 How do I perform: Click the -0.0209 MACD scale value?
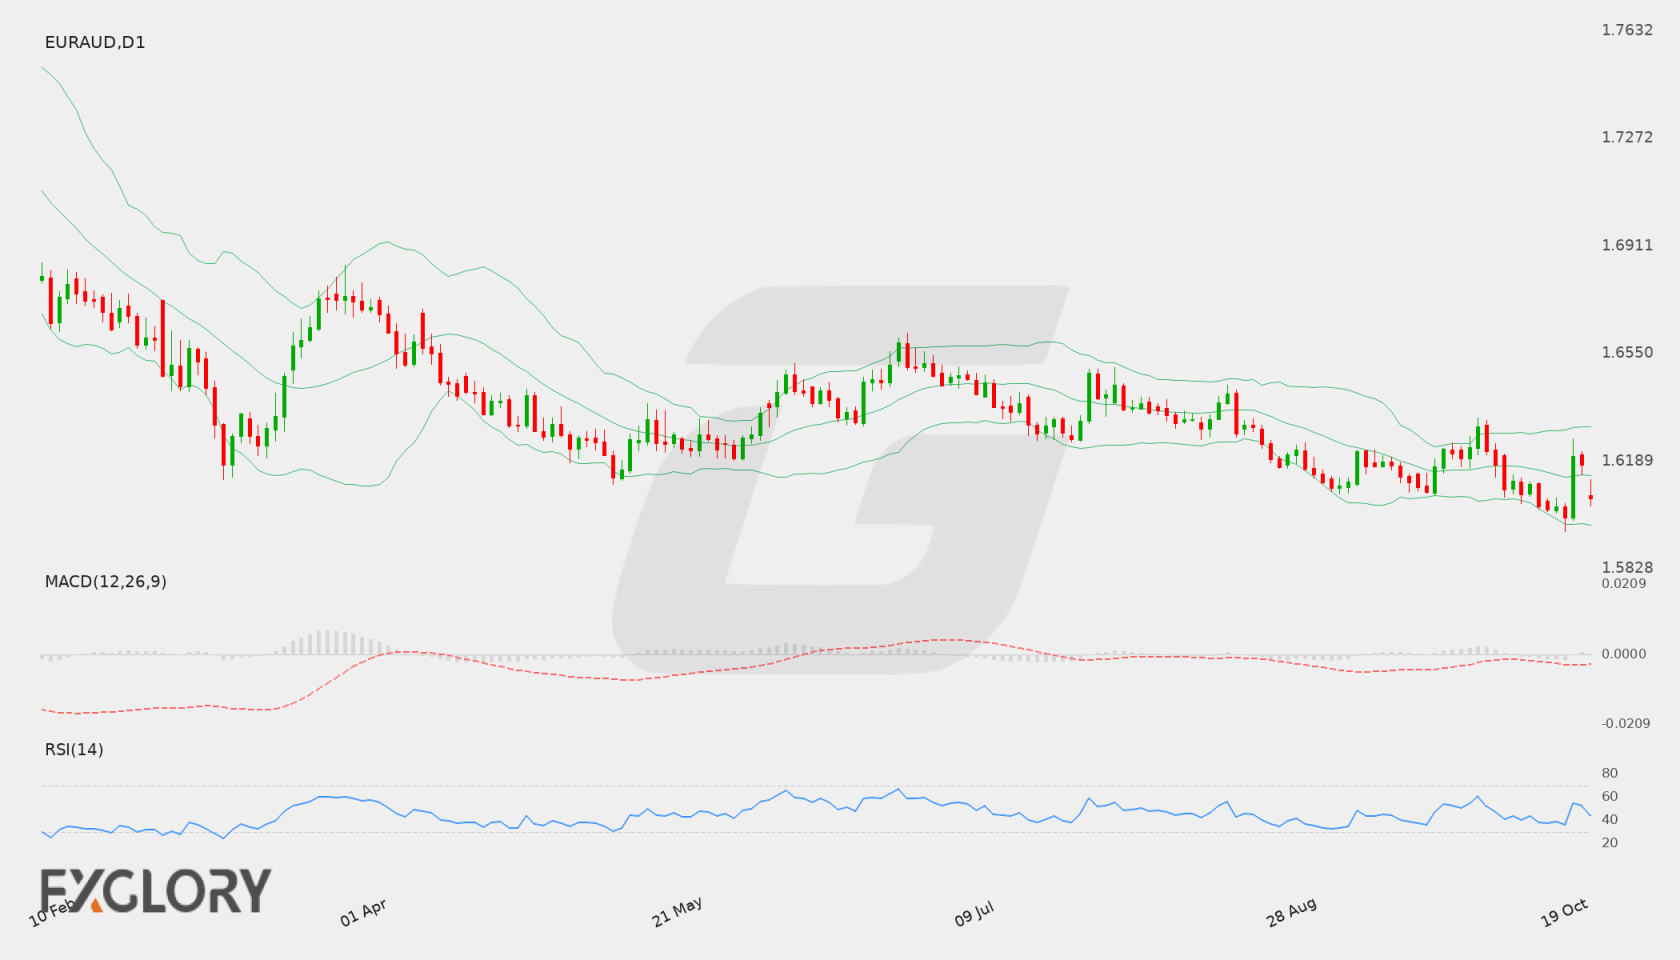click(x=1626, y=723)
